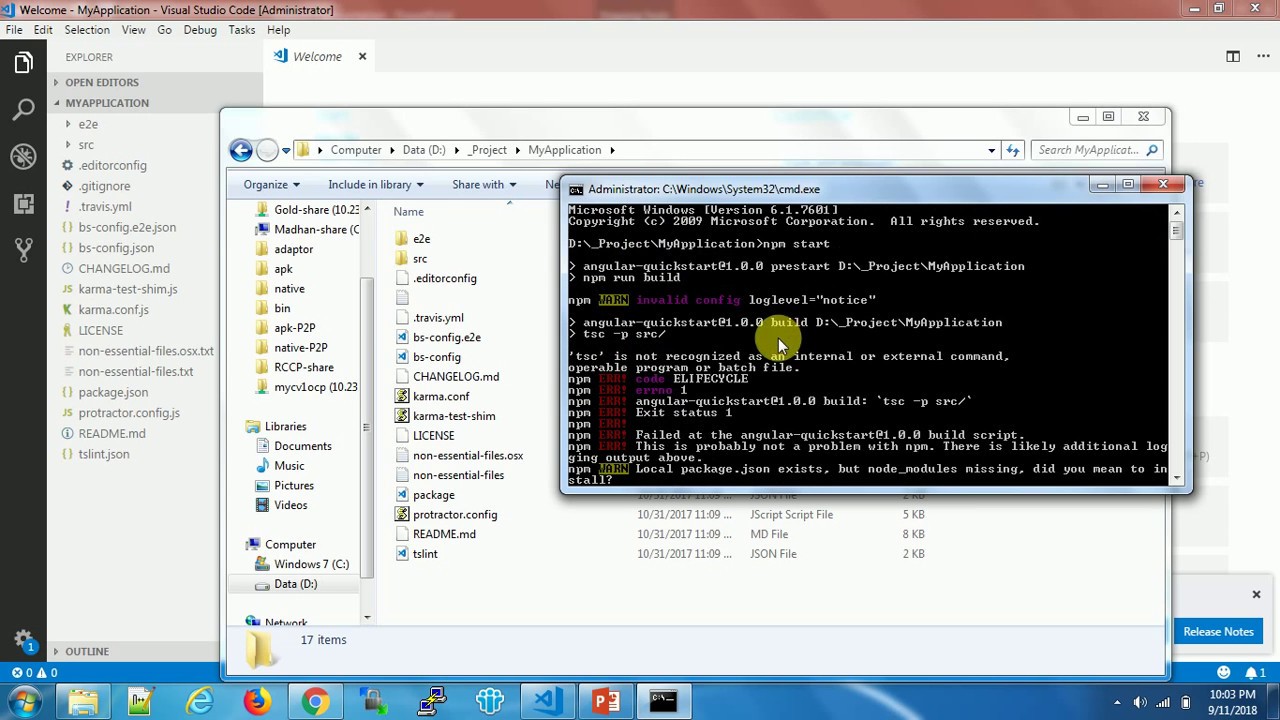Click the Search MyApplication box in Explorer
Image resolution: width=1280 pixels, height=720 pixels.
click(x=1096, y=150)
